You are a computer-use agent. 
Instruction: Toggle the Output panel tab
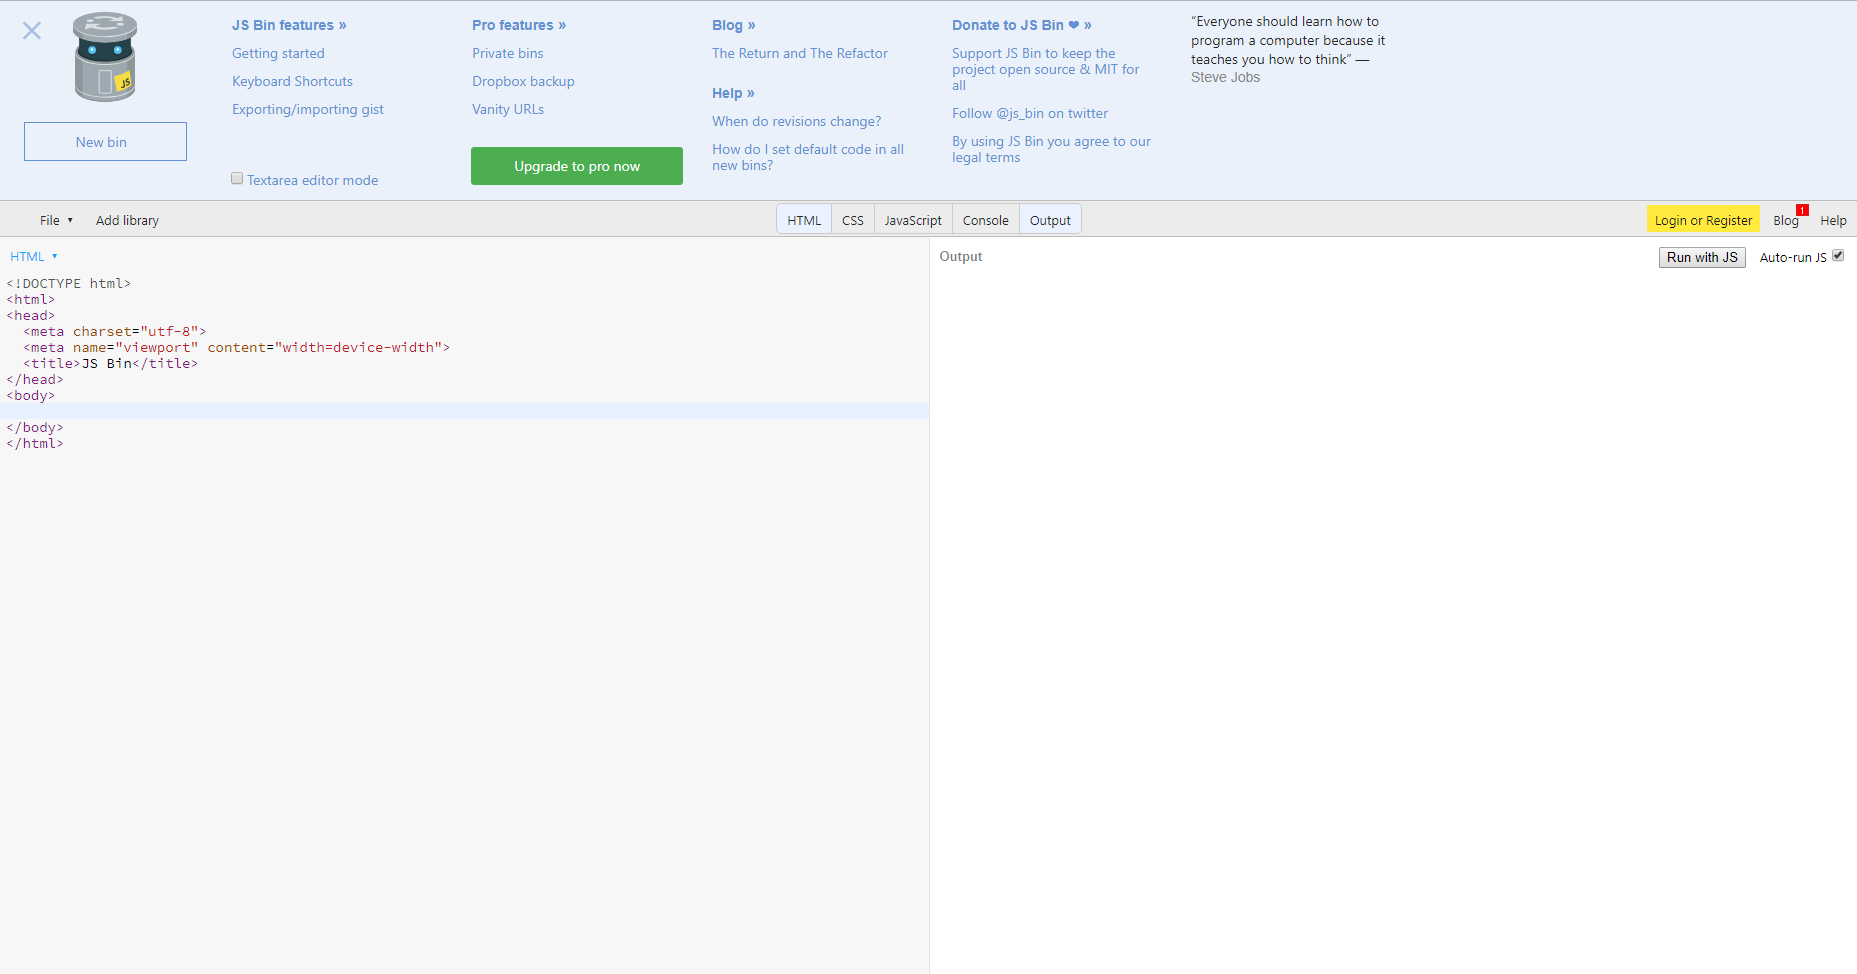point(1050,220)
